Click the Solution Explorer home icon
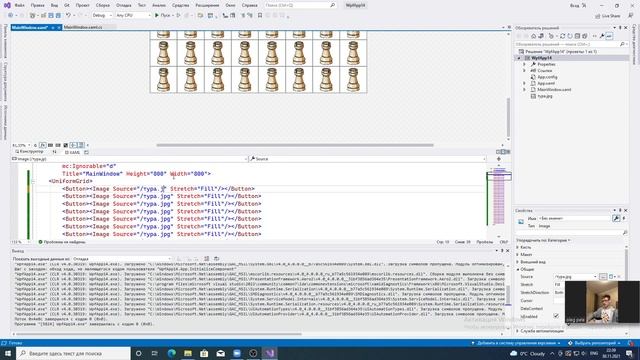640x360 pixels. [533, 36]
